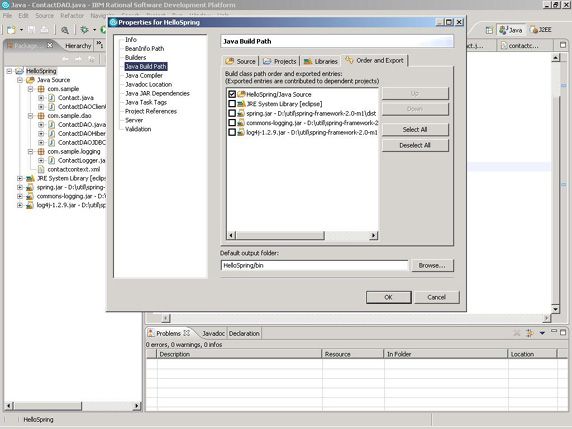
Task: Open the Edit menu
Action: 23,16
